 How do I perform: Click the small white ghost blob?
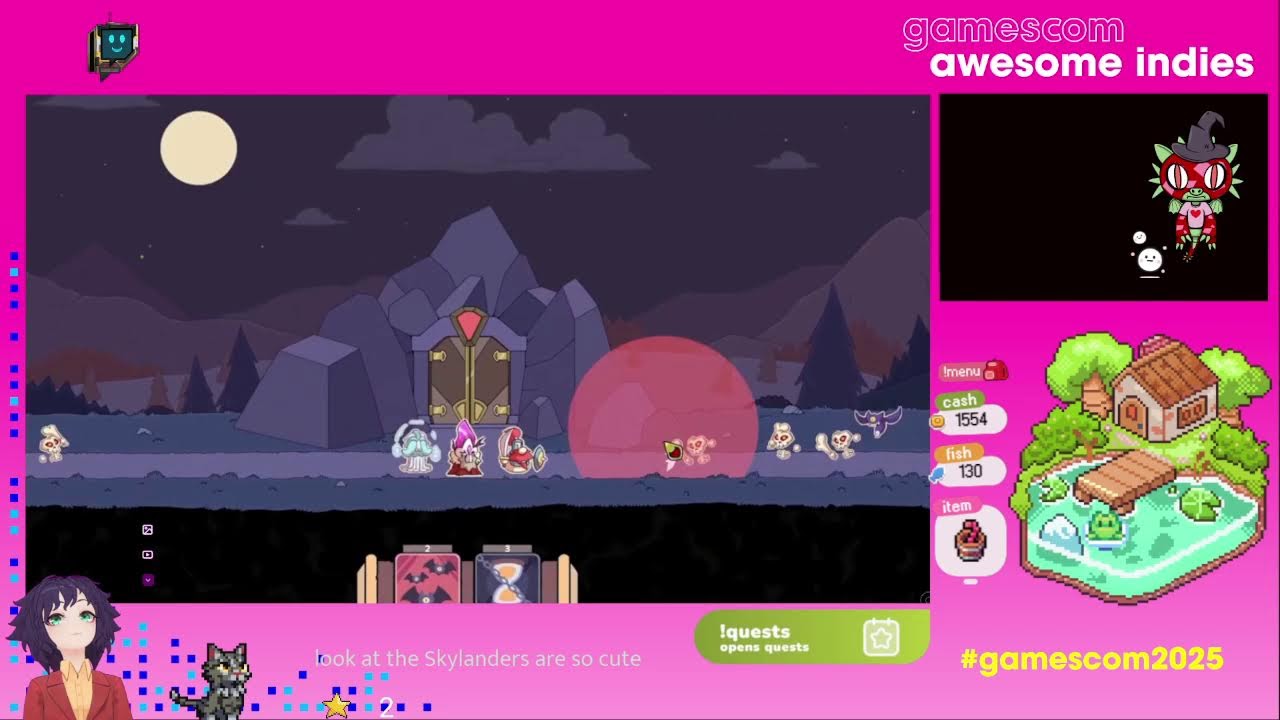(1150, 261)
